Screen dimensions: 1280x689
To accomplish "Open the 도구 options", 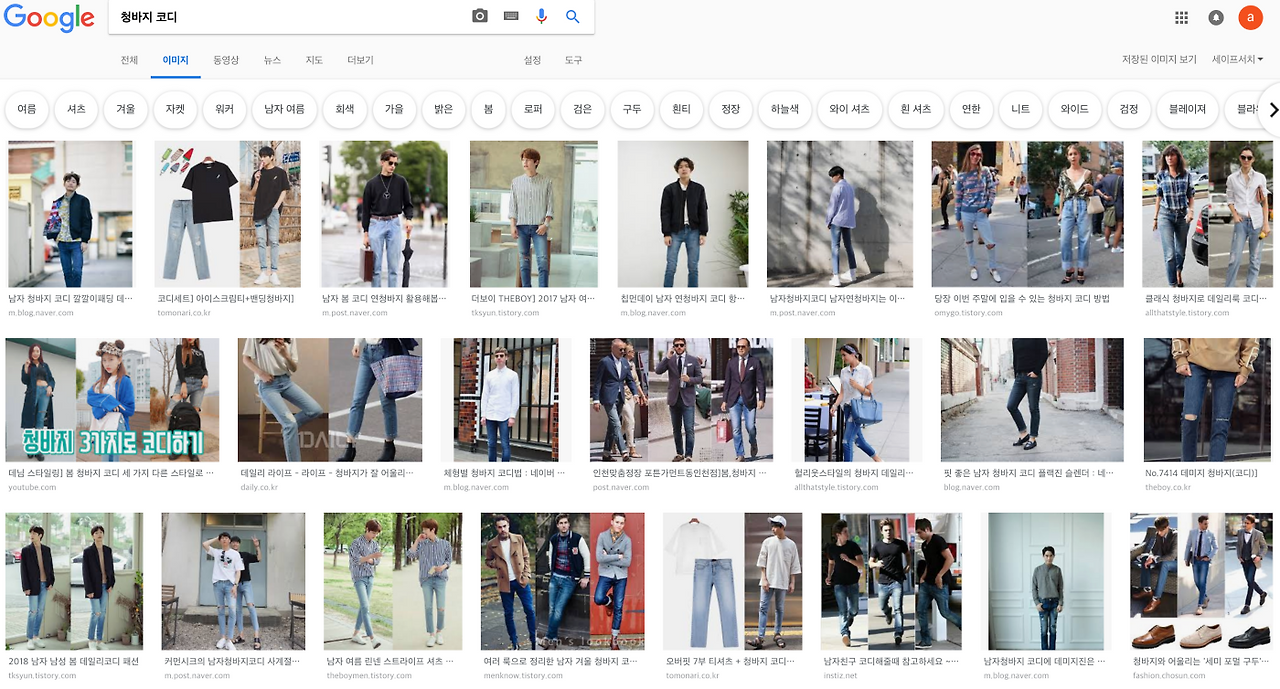I will pos(573,60).
